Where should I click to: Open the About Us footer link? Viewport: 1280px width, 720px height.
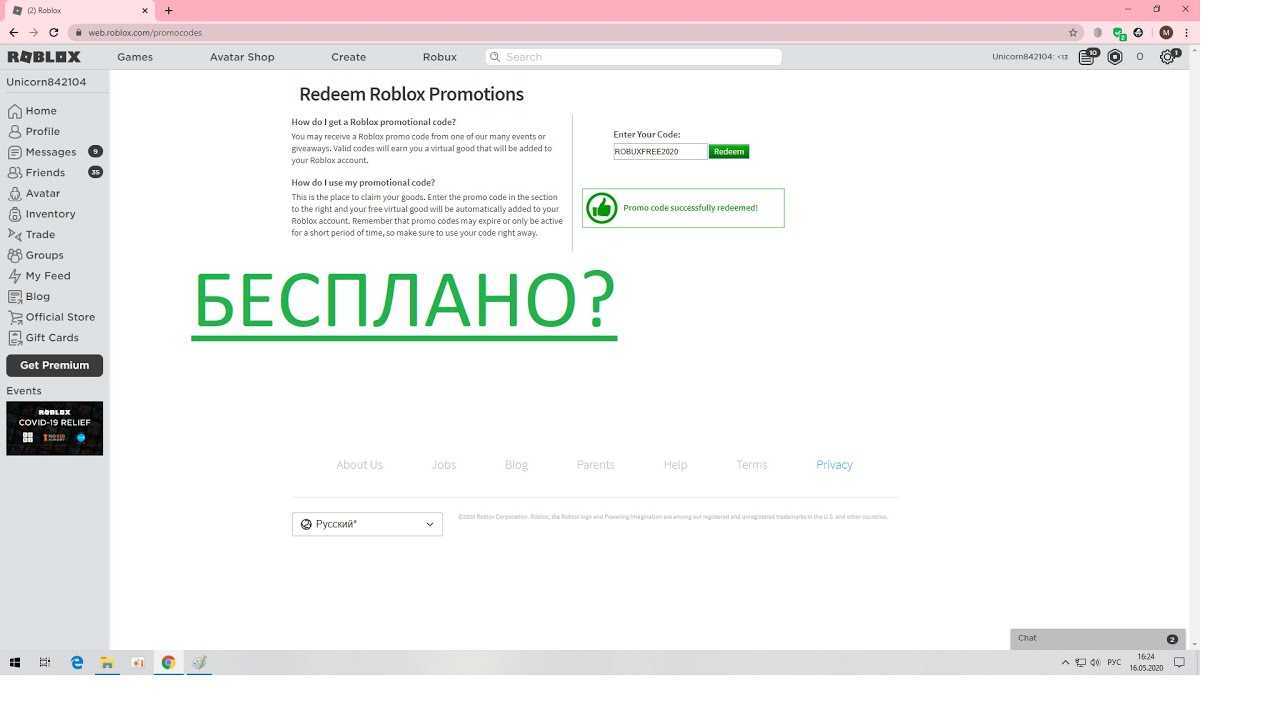pos(359,465)
